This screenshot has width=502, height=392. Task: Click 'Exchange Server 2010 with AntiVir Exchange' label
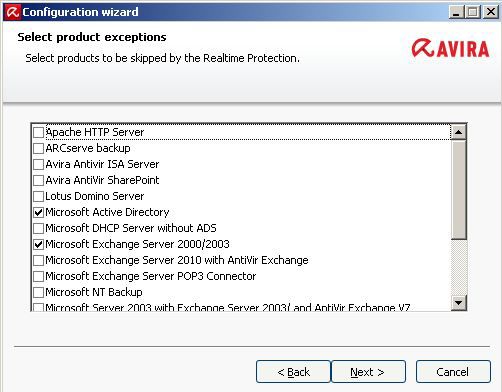tap(177, 260)
